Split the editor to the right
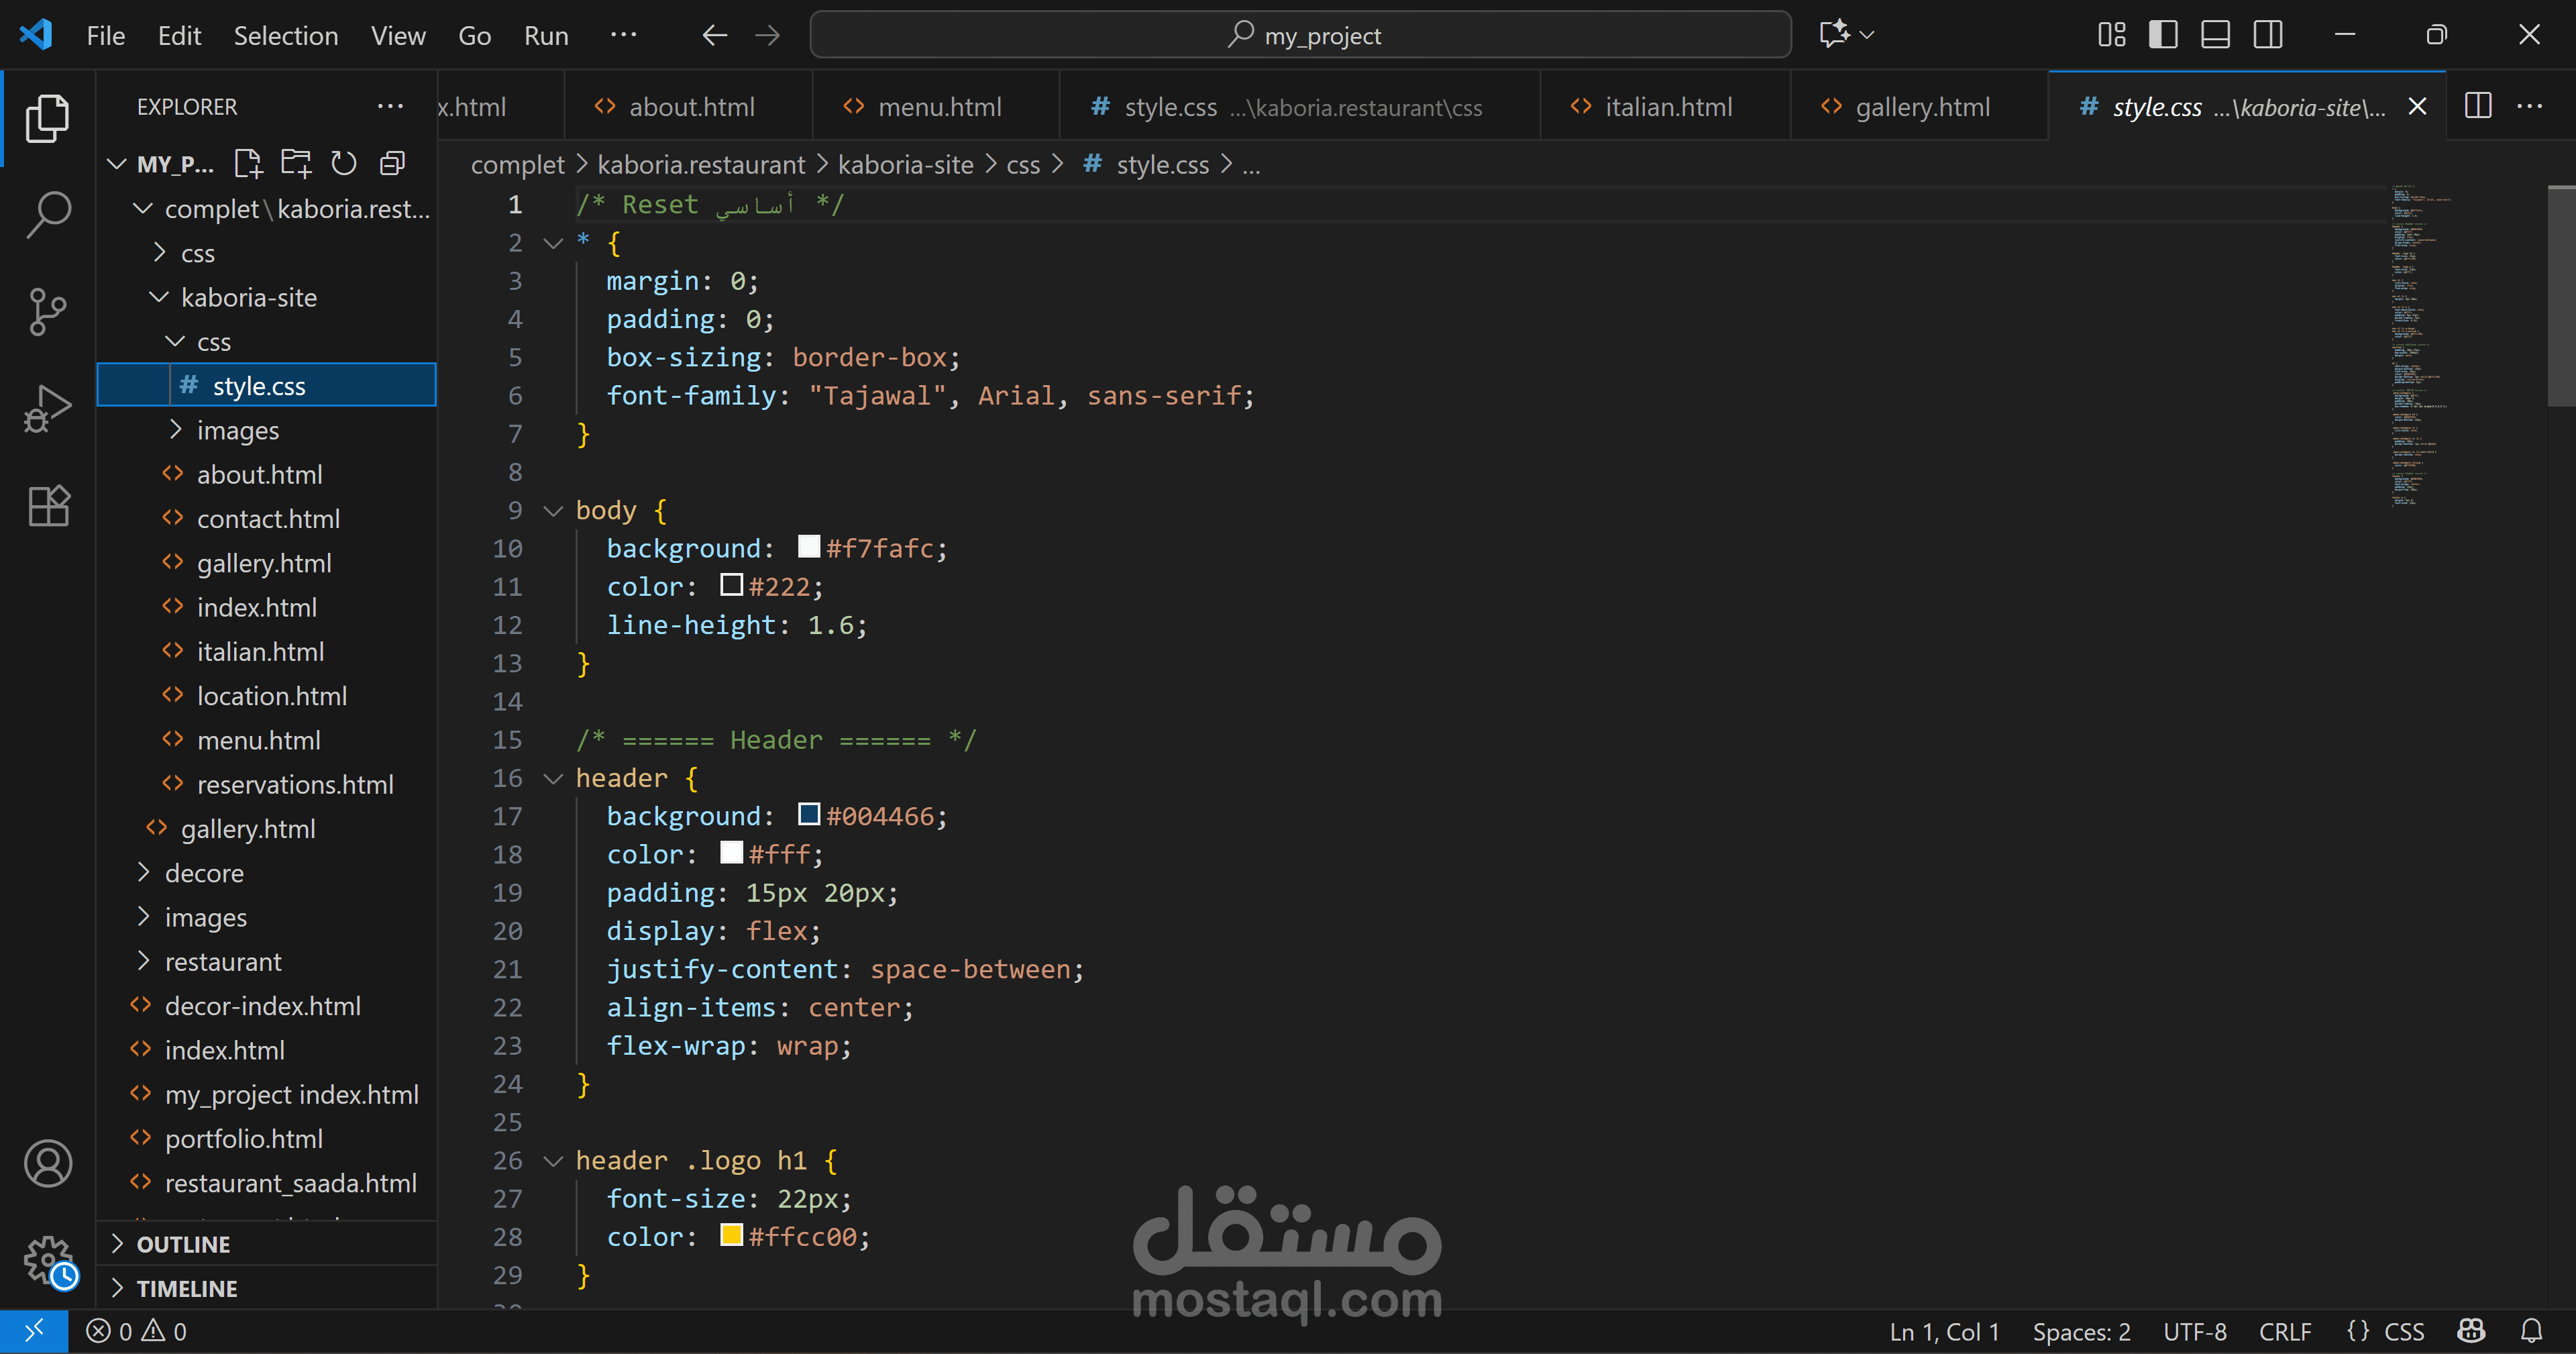 point(2477,106)
